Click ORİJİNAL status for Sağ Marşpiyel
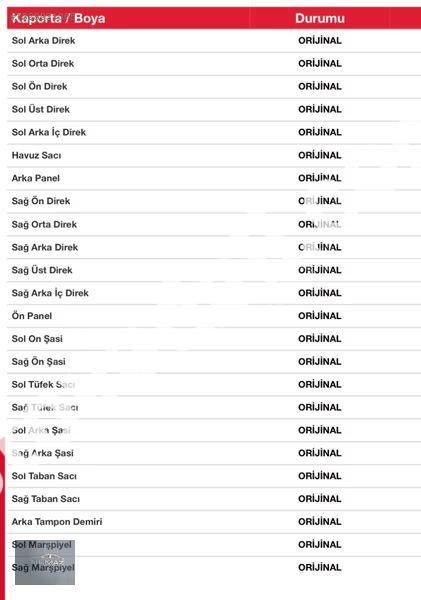The width and height of the screenshot is (421, 600). [x=320, y=567]
